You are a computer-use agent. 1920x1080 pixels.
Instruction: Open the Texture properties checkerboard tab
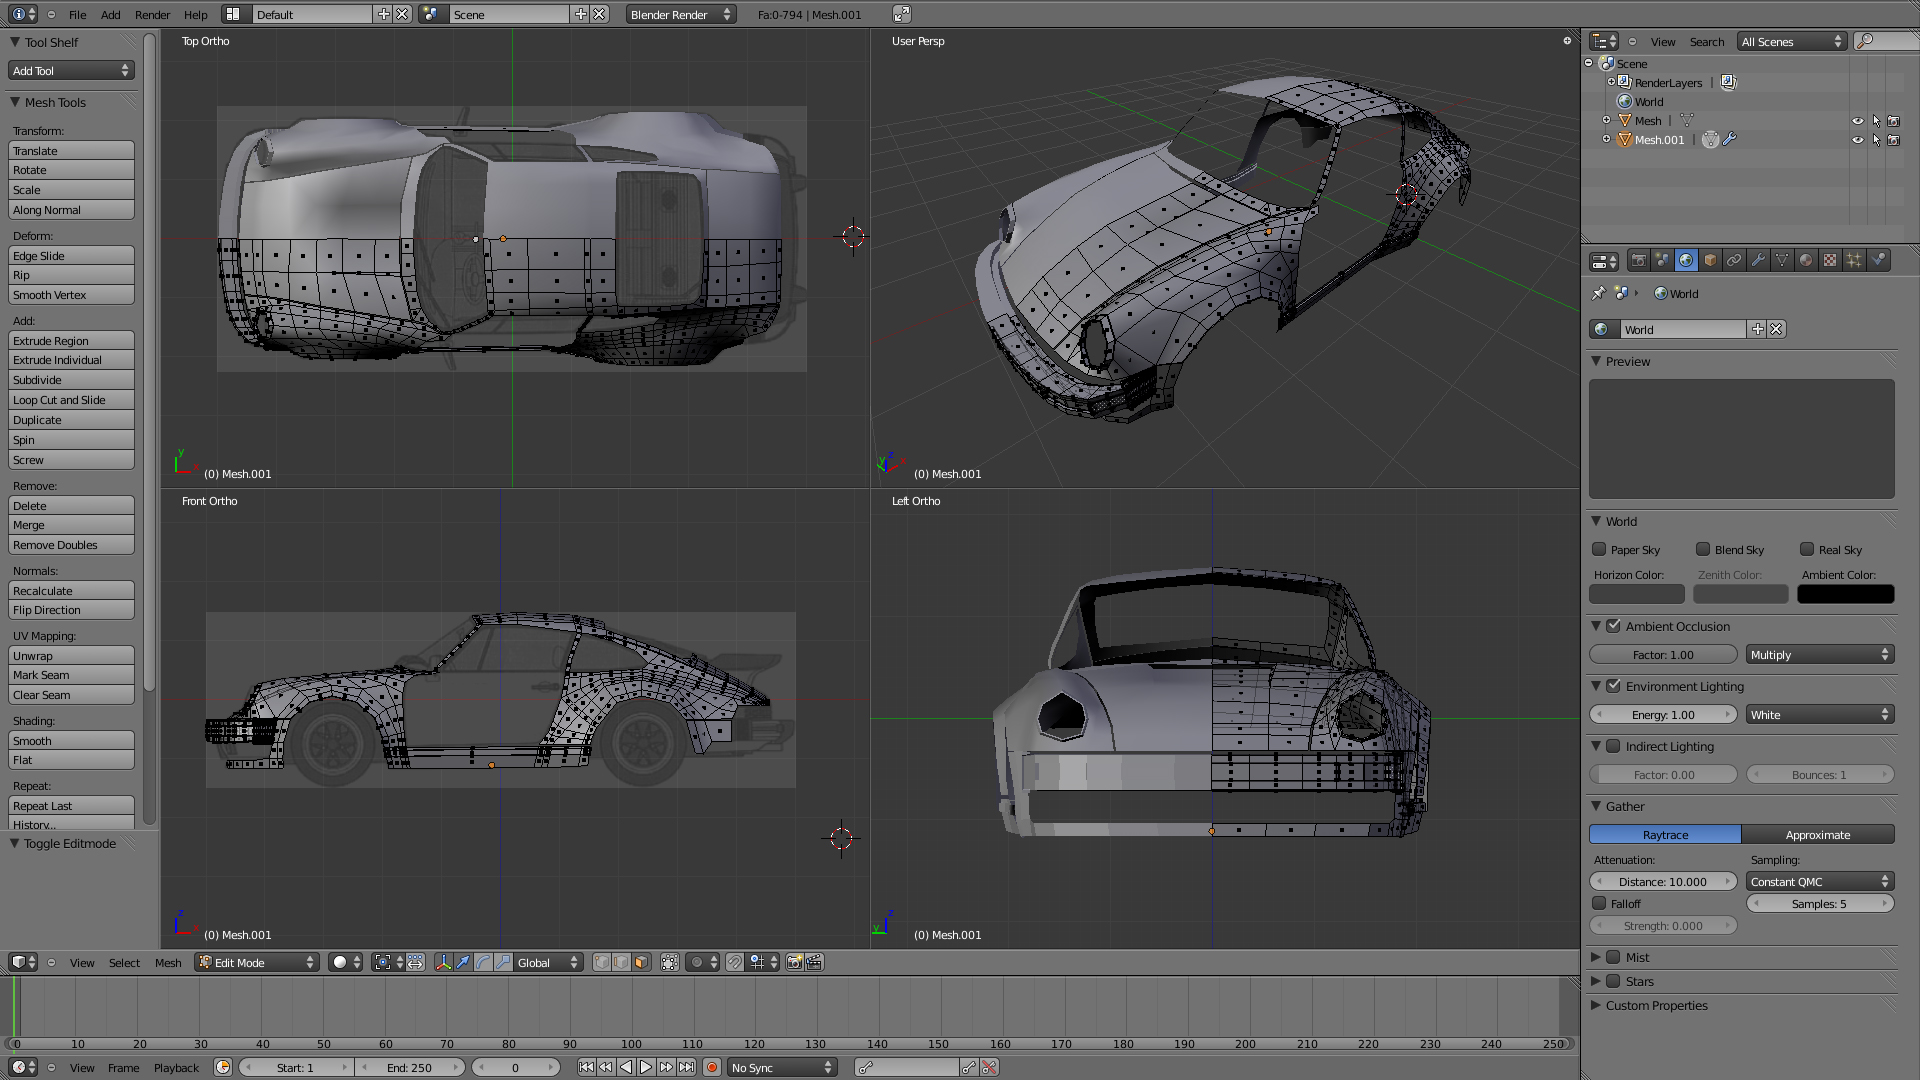(x=1830, y=261)
